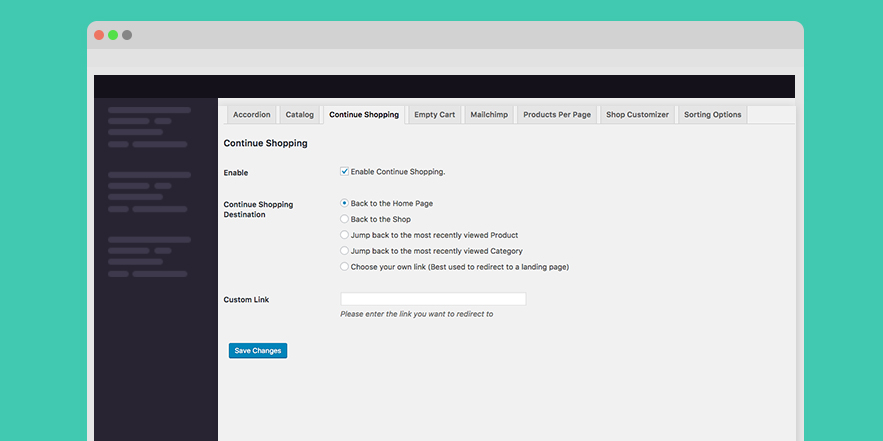Screen dimensions: 883x441
Task: Open the Products Per Page tab
Action: click(x=557, y=114)
